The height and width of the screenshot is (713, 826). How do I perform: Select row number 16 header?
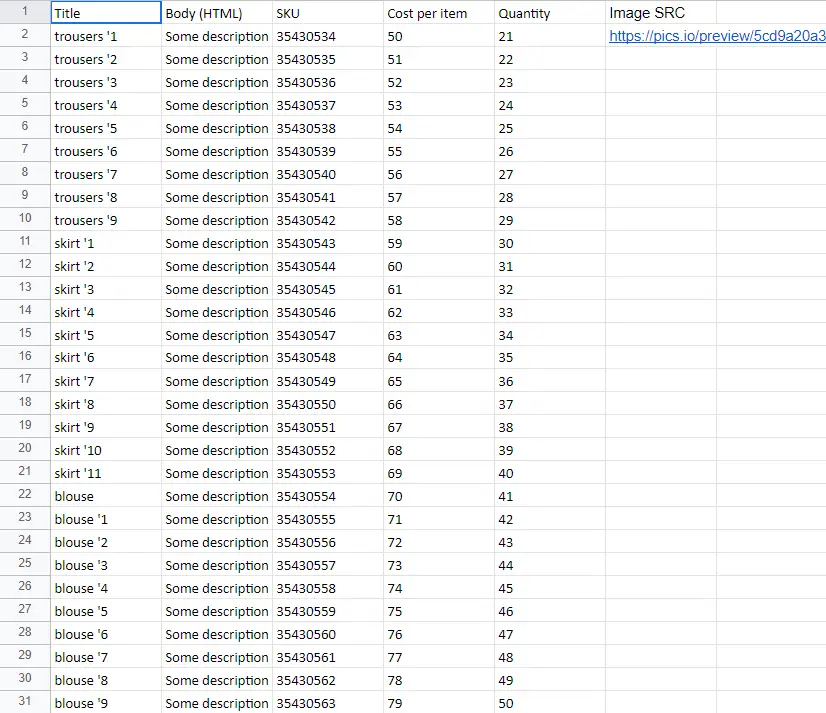[x=25, y=356]
